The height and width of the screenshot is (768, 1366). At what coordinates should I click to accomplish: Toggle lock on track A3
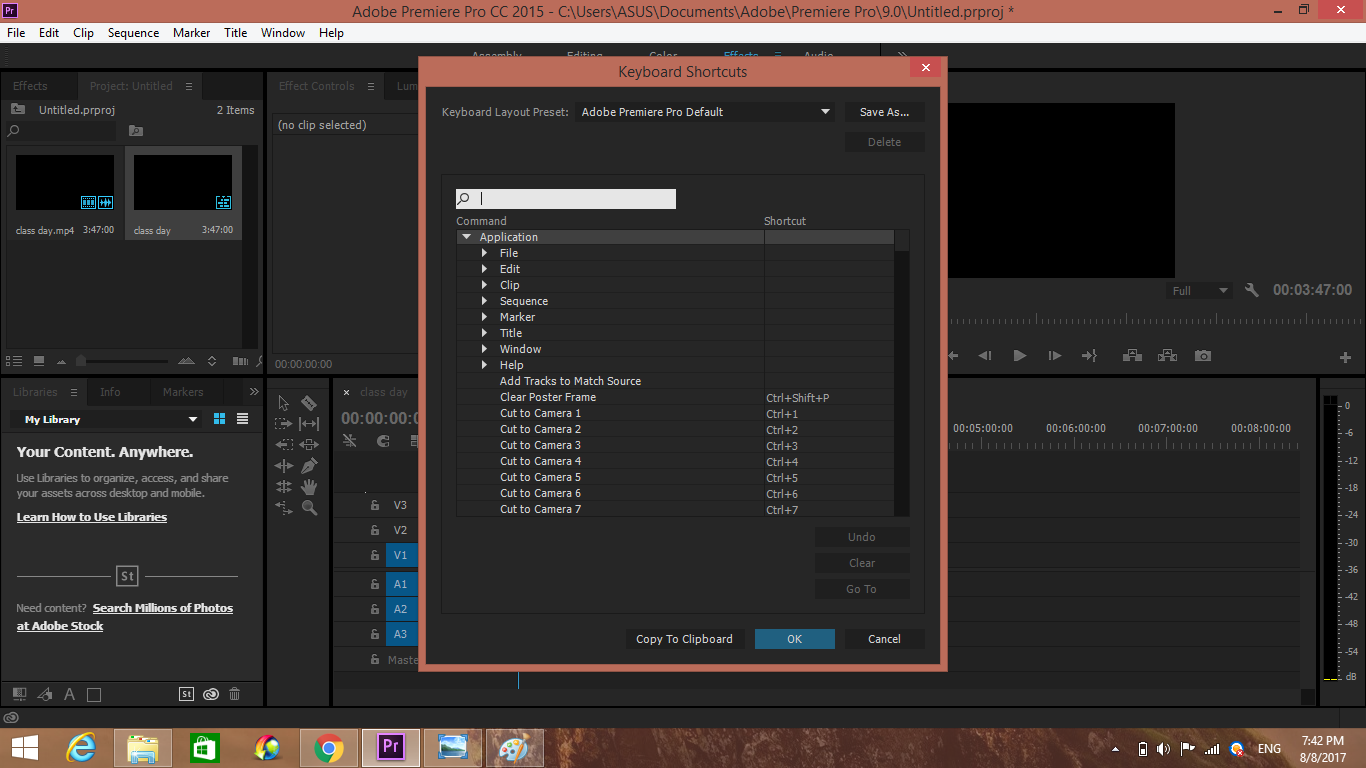tap(375, 634)
